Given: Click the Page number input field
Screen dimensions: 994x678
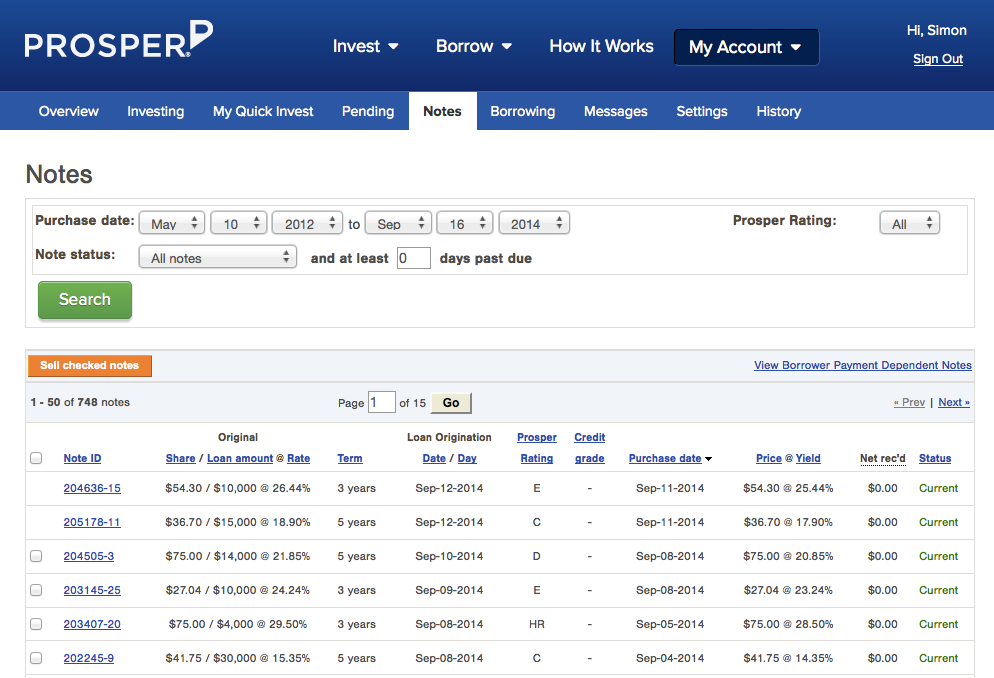Looking at the screenshot, I should click(x=382, y=402).
